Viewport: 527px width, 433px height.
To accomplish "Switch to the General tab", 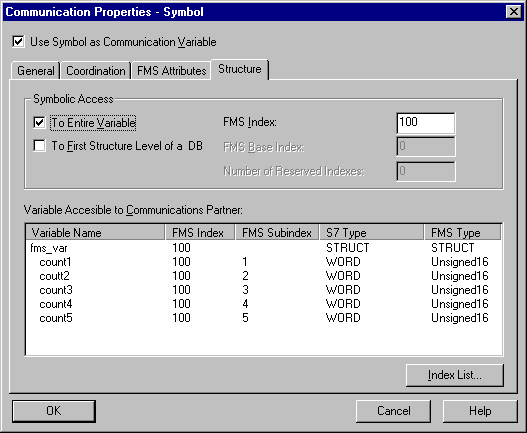I will tap(35, 71).
